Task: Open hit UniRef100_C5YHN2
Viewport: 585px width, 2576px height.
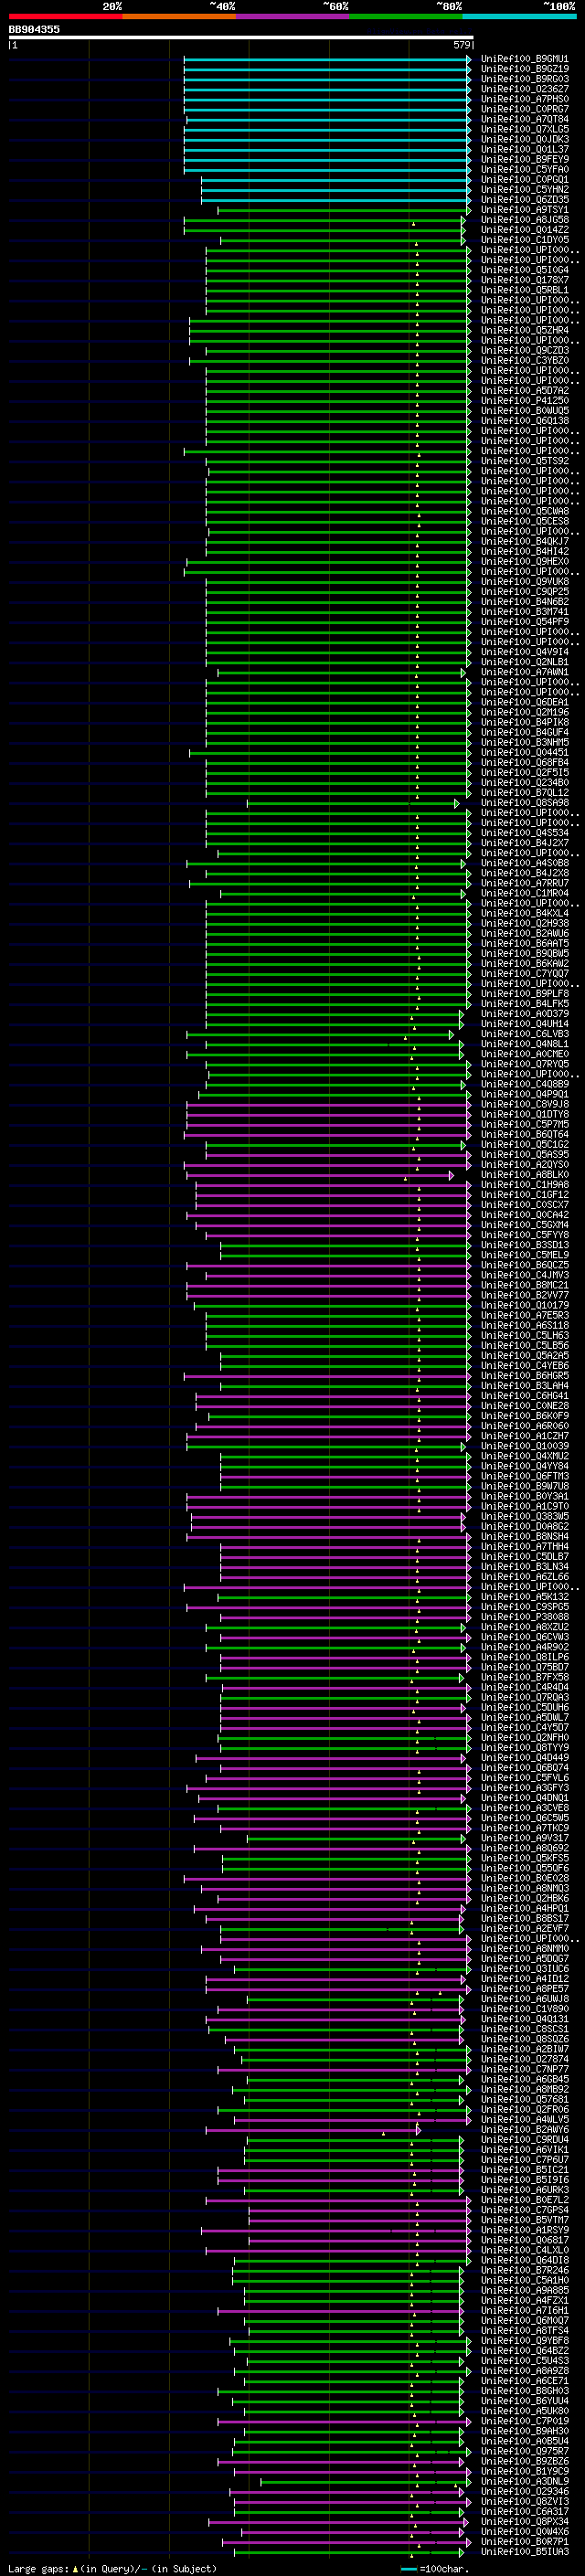Action: coord(524,189)
